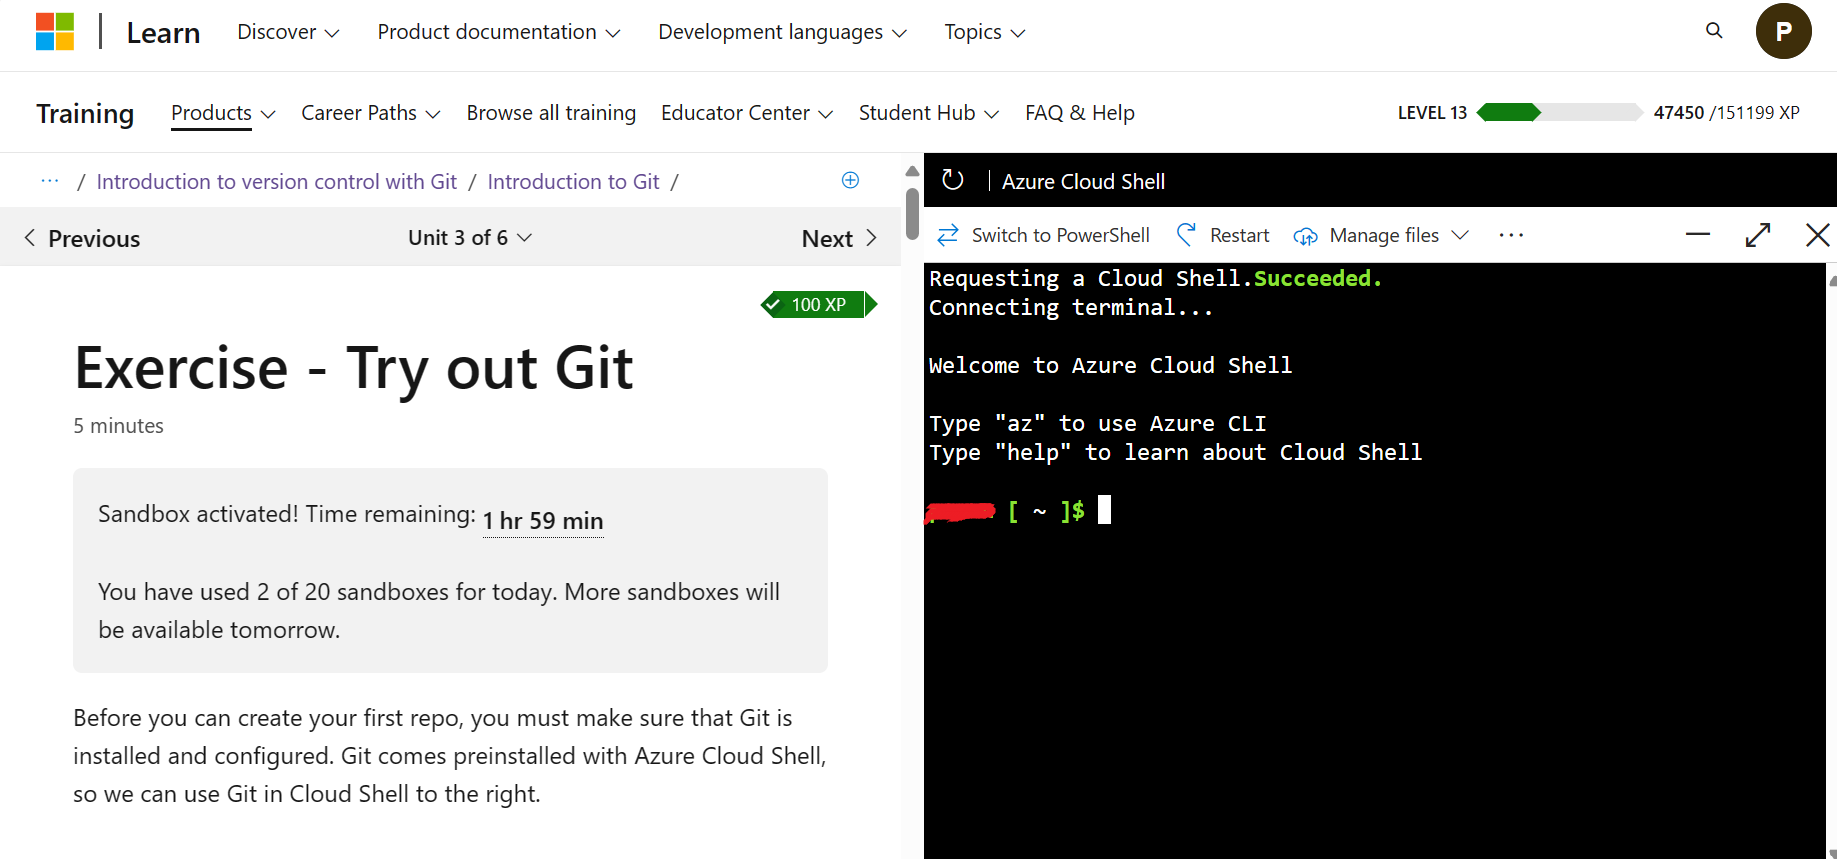Click the Microsoft logo
The height and width of the screenshot is (859, 1837).
[x=55, y=31]
